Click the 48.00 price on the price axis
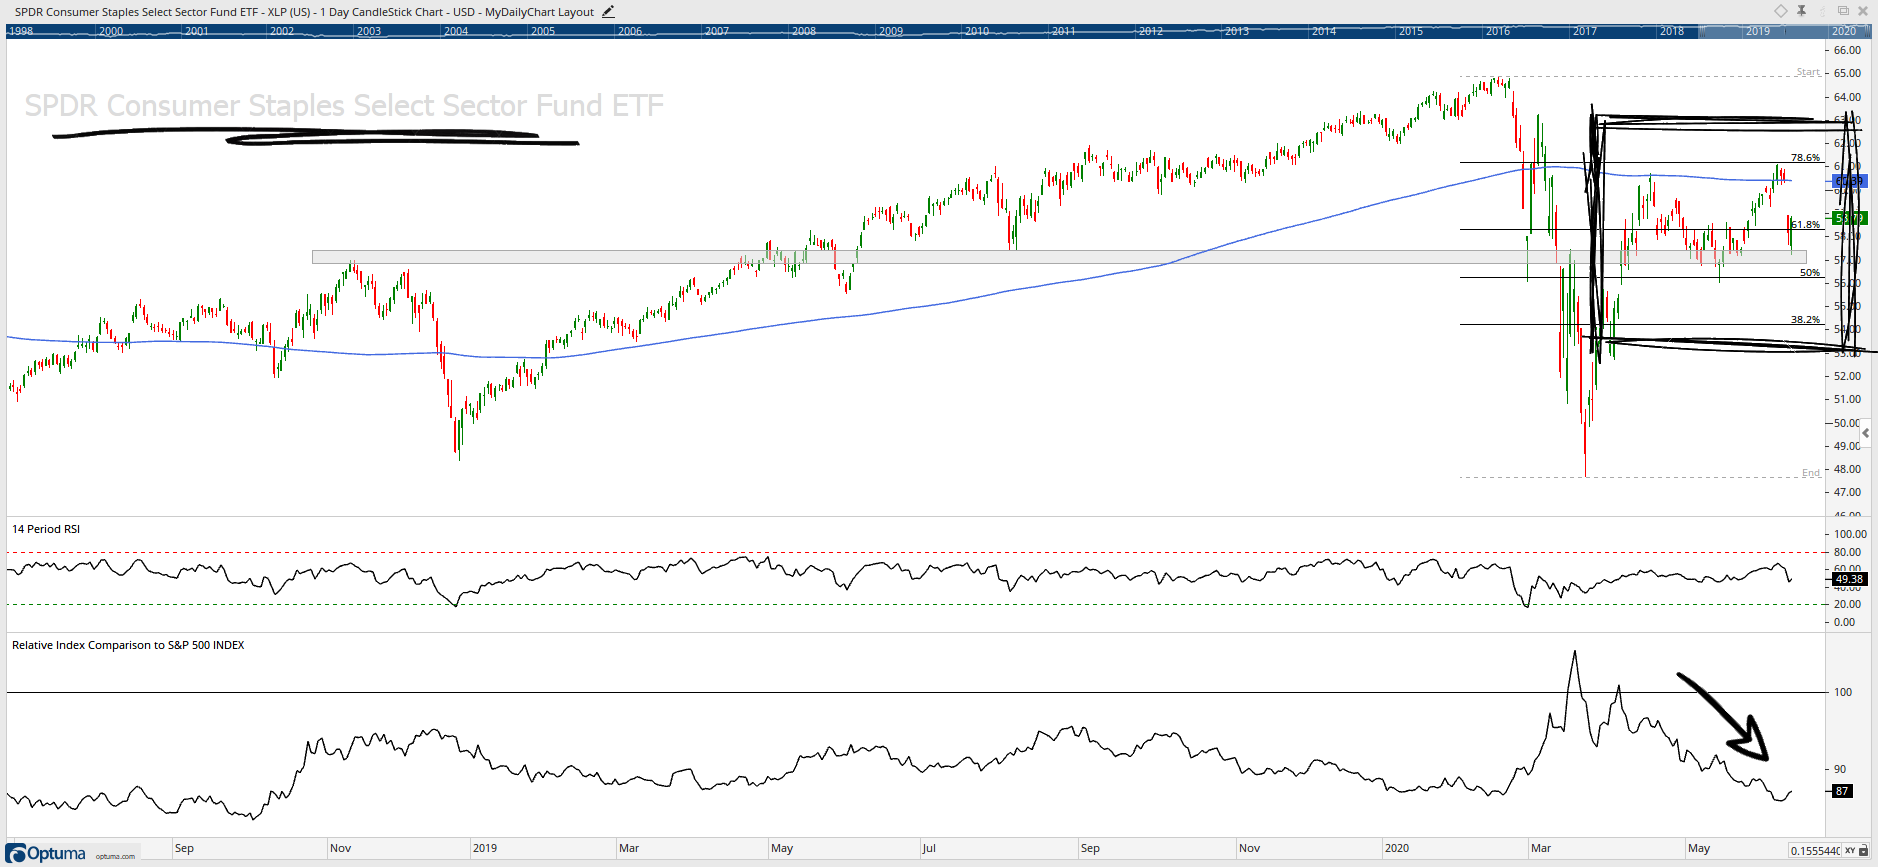The width and height of the screenshot is (1878, 867). pyautogui.click(x=1847, y=469)
